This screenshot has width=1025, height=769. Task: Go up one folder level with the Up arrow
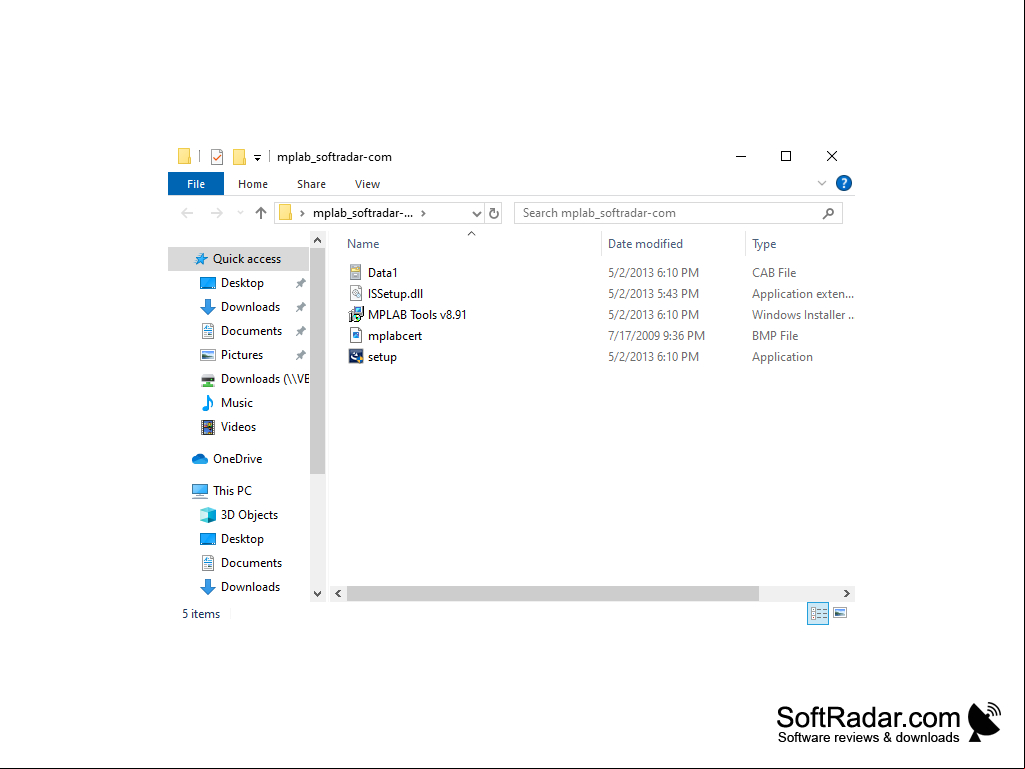pos(261,213)
